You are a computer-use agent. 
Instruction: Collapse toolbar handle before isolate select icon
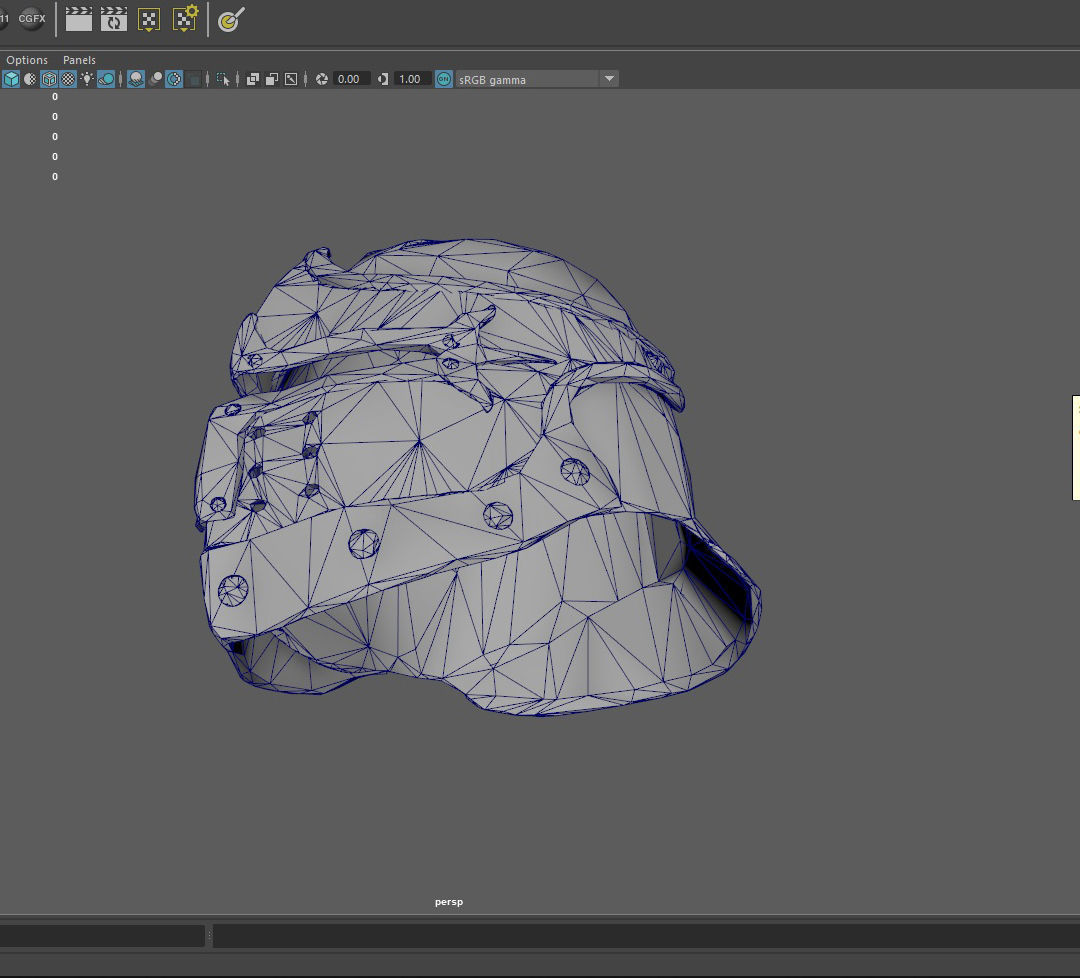207,79
